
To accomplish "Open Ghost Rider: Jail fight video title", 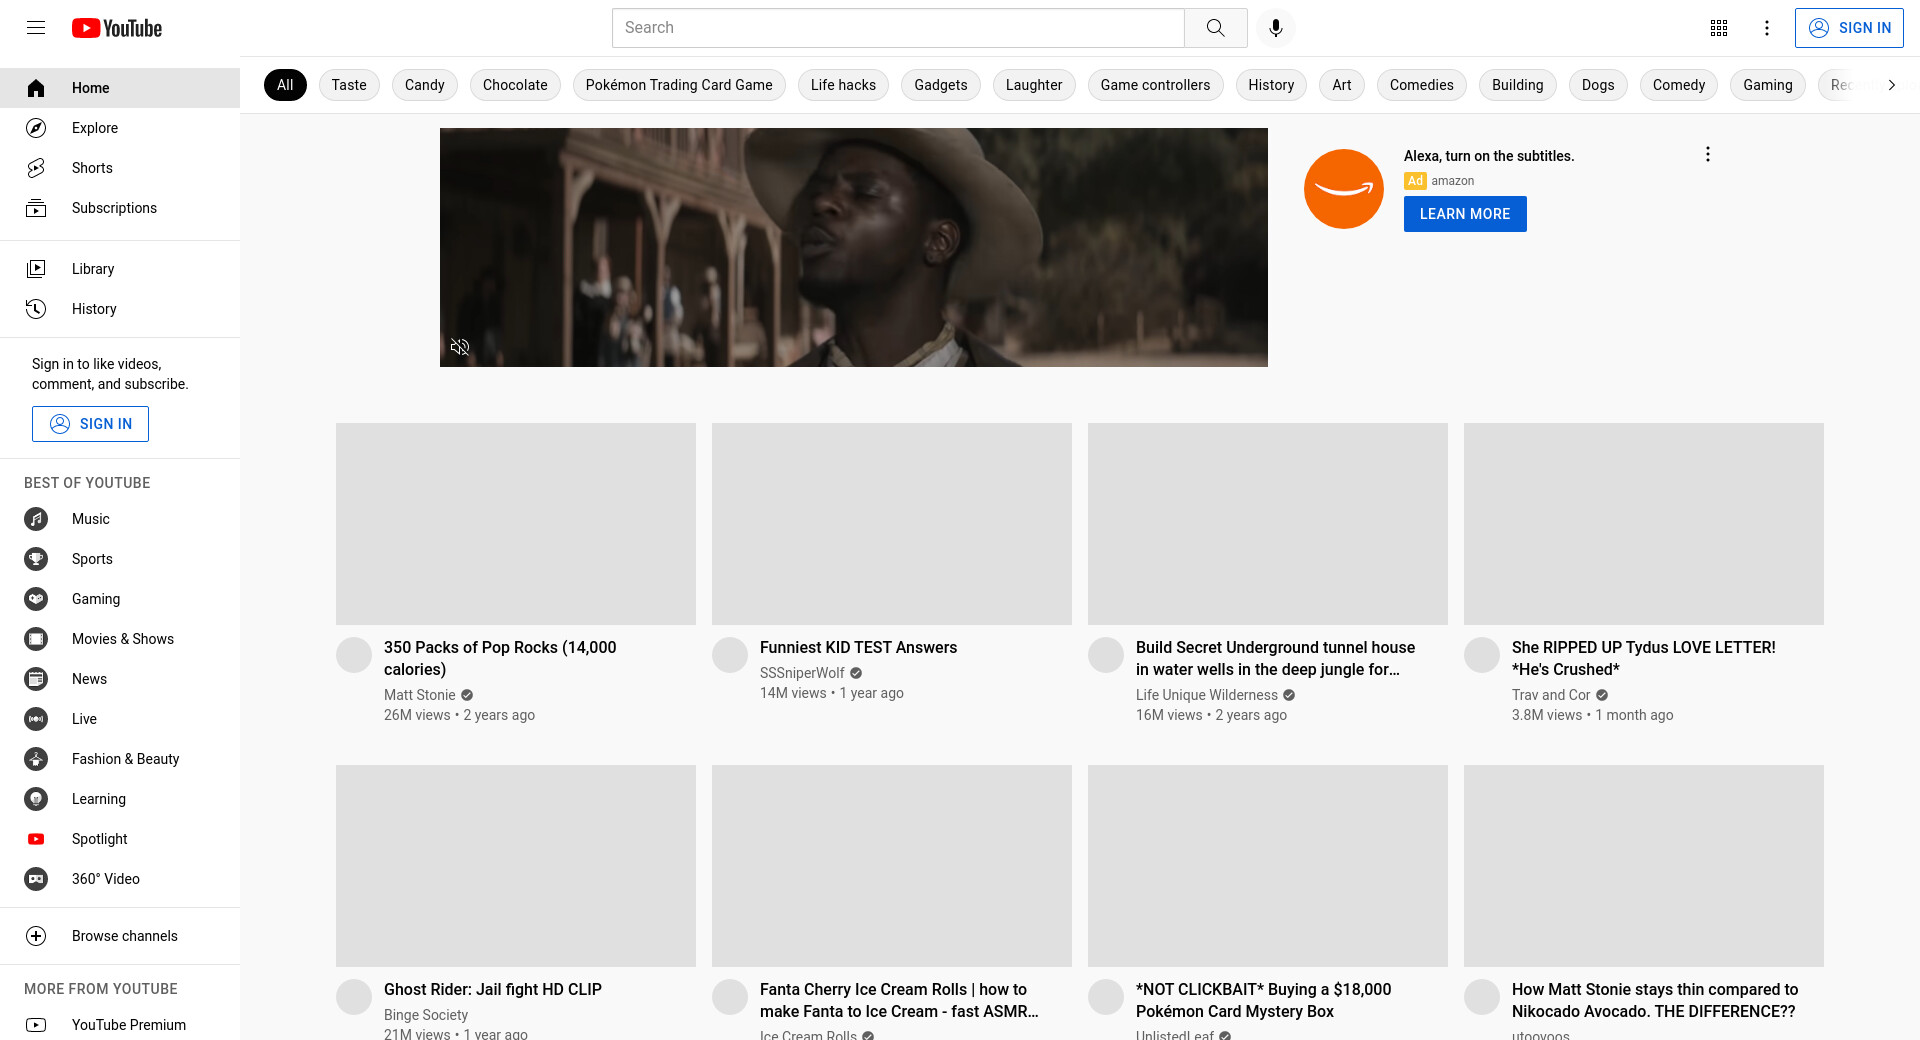I will coord(493,990).
